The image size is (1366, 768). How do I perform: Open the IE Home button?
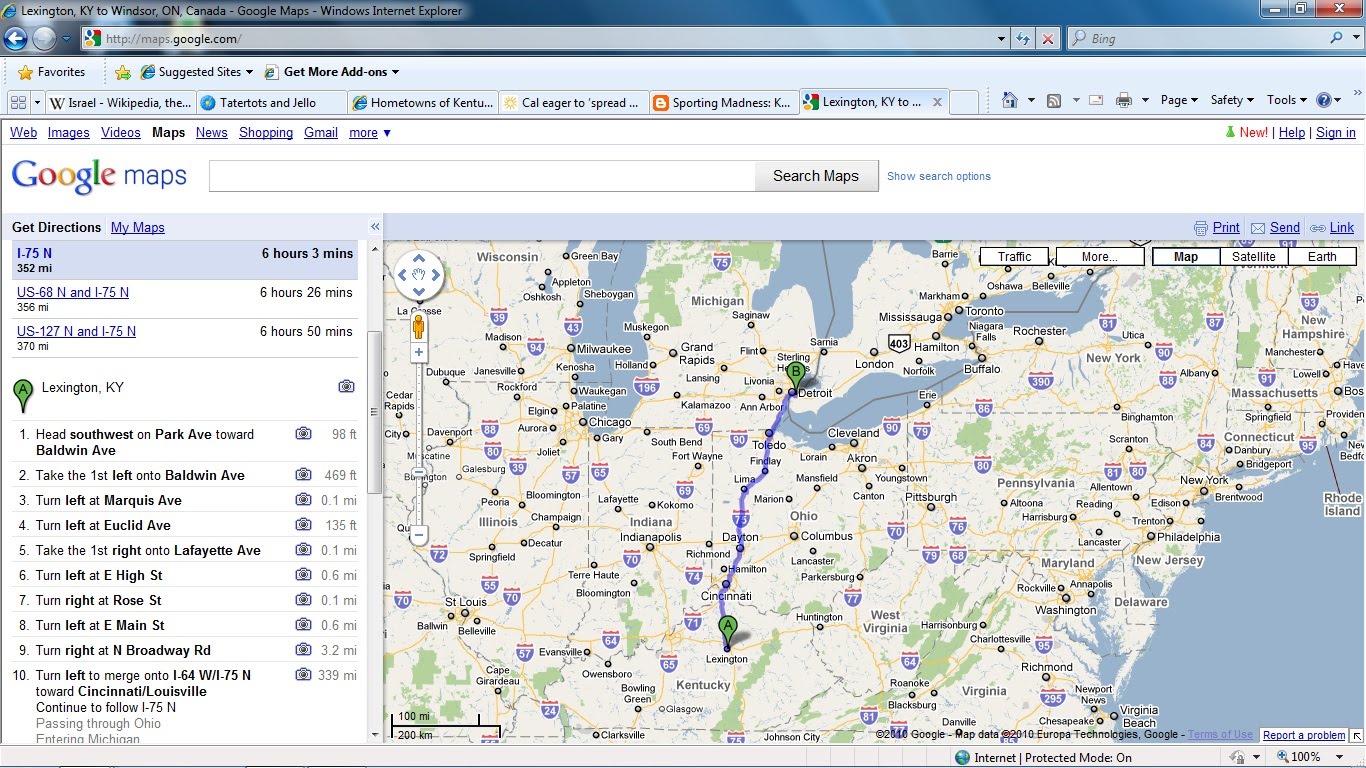point(1009,100)
